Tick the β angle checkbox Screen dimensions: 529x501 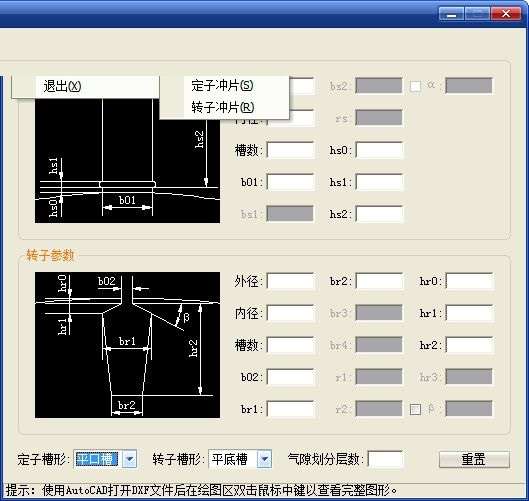tap(415, 410)
